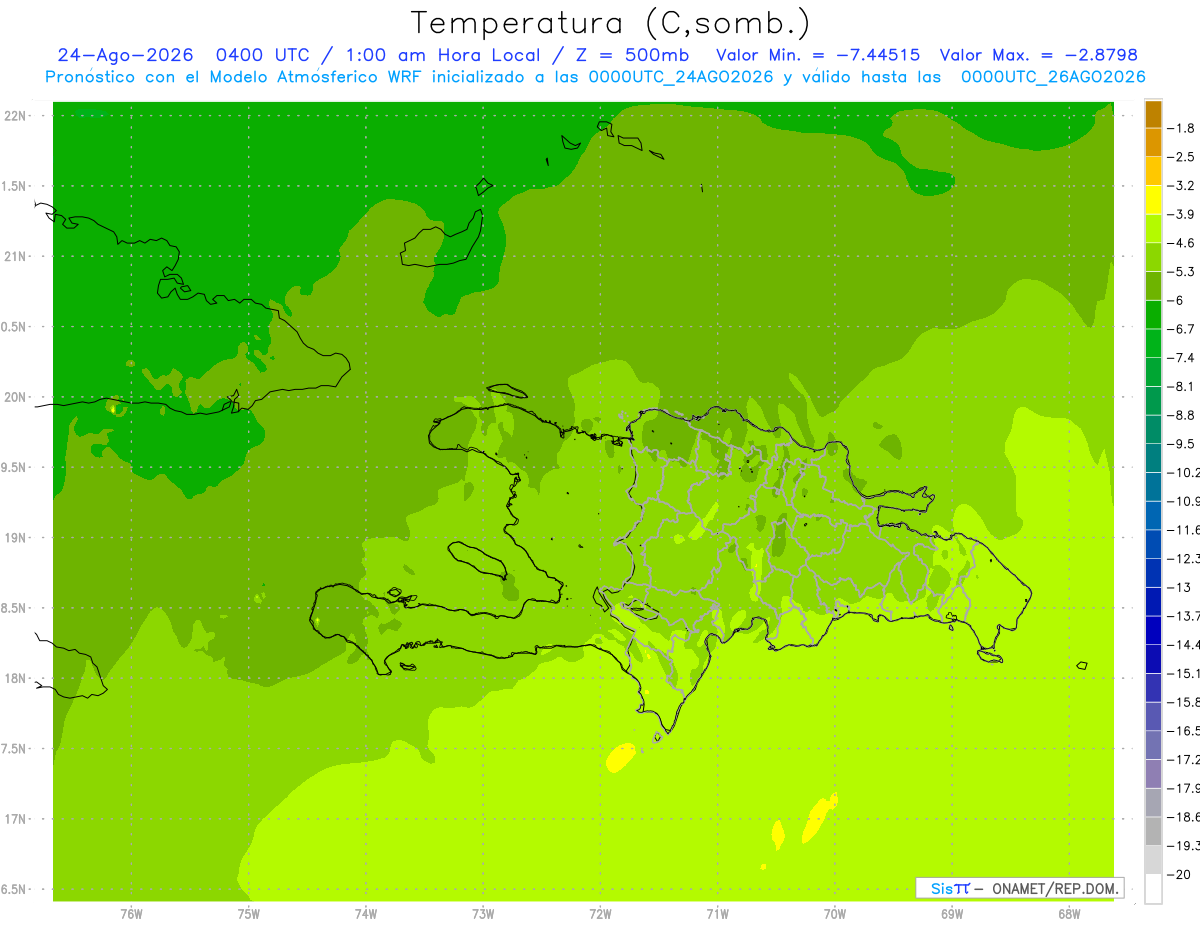Click the yellow swatch between -3.2 and -3.9
Viewport: 1200px width, 927px height.
click(x=1153, y=200)
